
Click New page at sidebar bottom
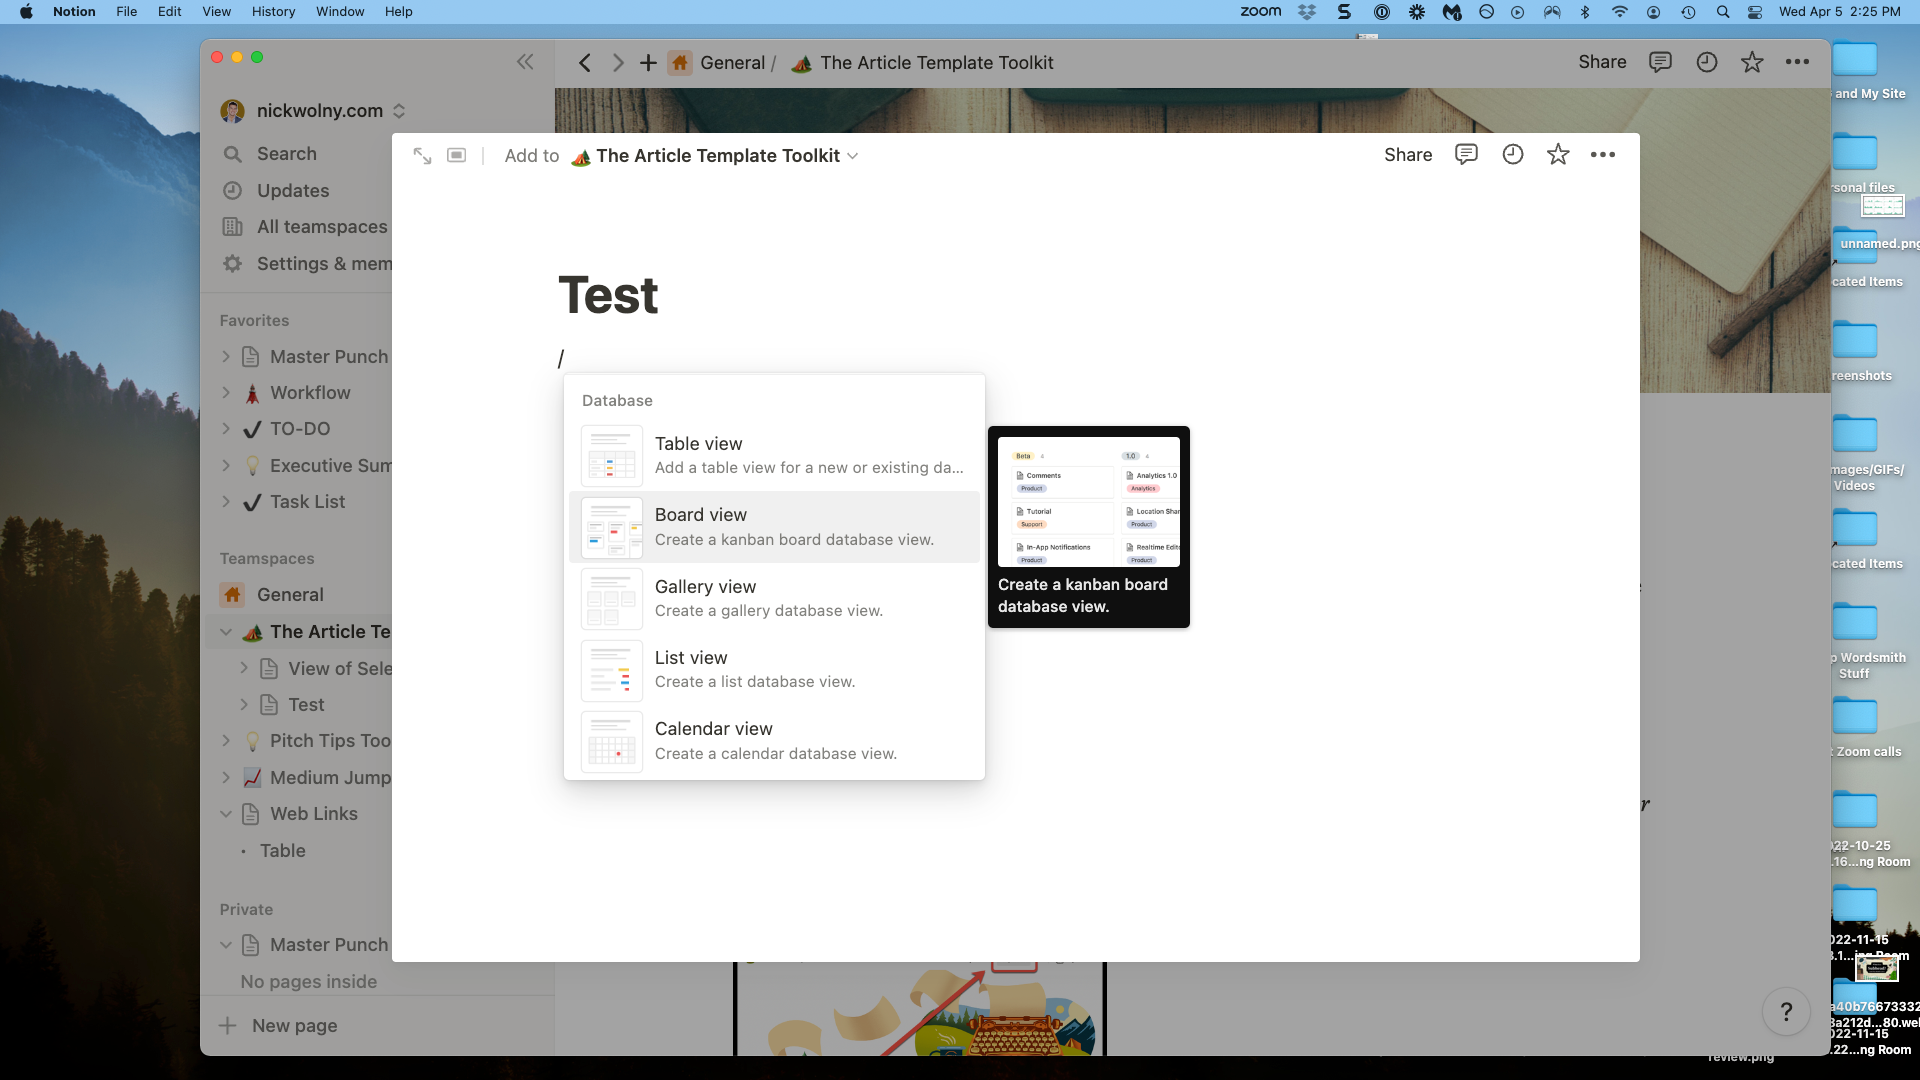point(294,1026)
